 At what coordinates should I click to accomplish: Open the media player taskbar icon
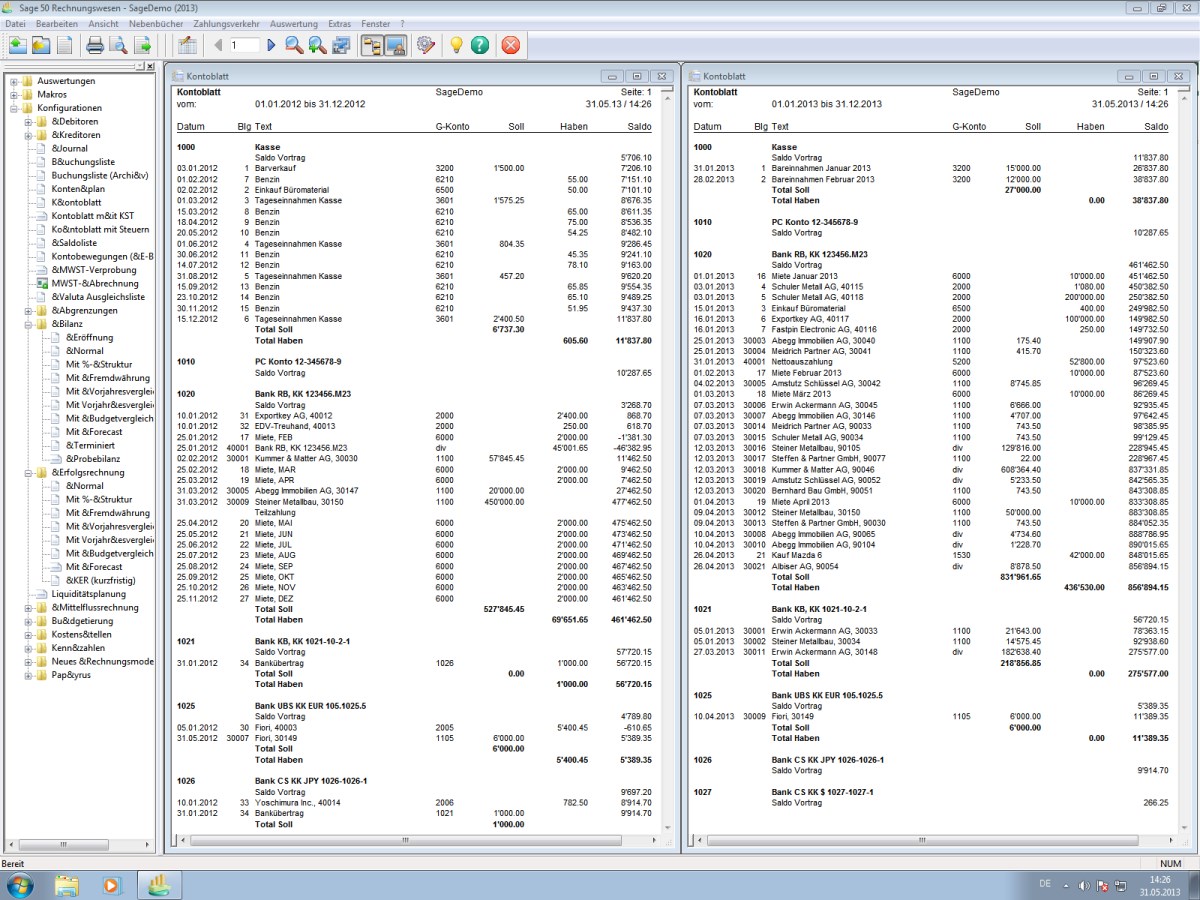112,885
